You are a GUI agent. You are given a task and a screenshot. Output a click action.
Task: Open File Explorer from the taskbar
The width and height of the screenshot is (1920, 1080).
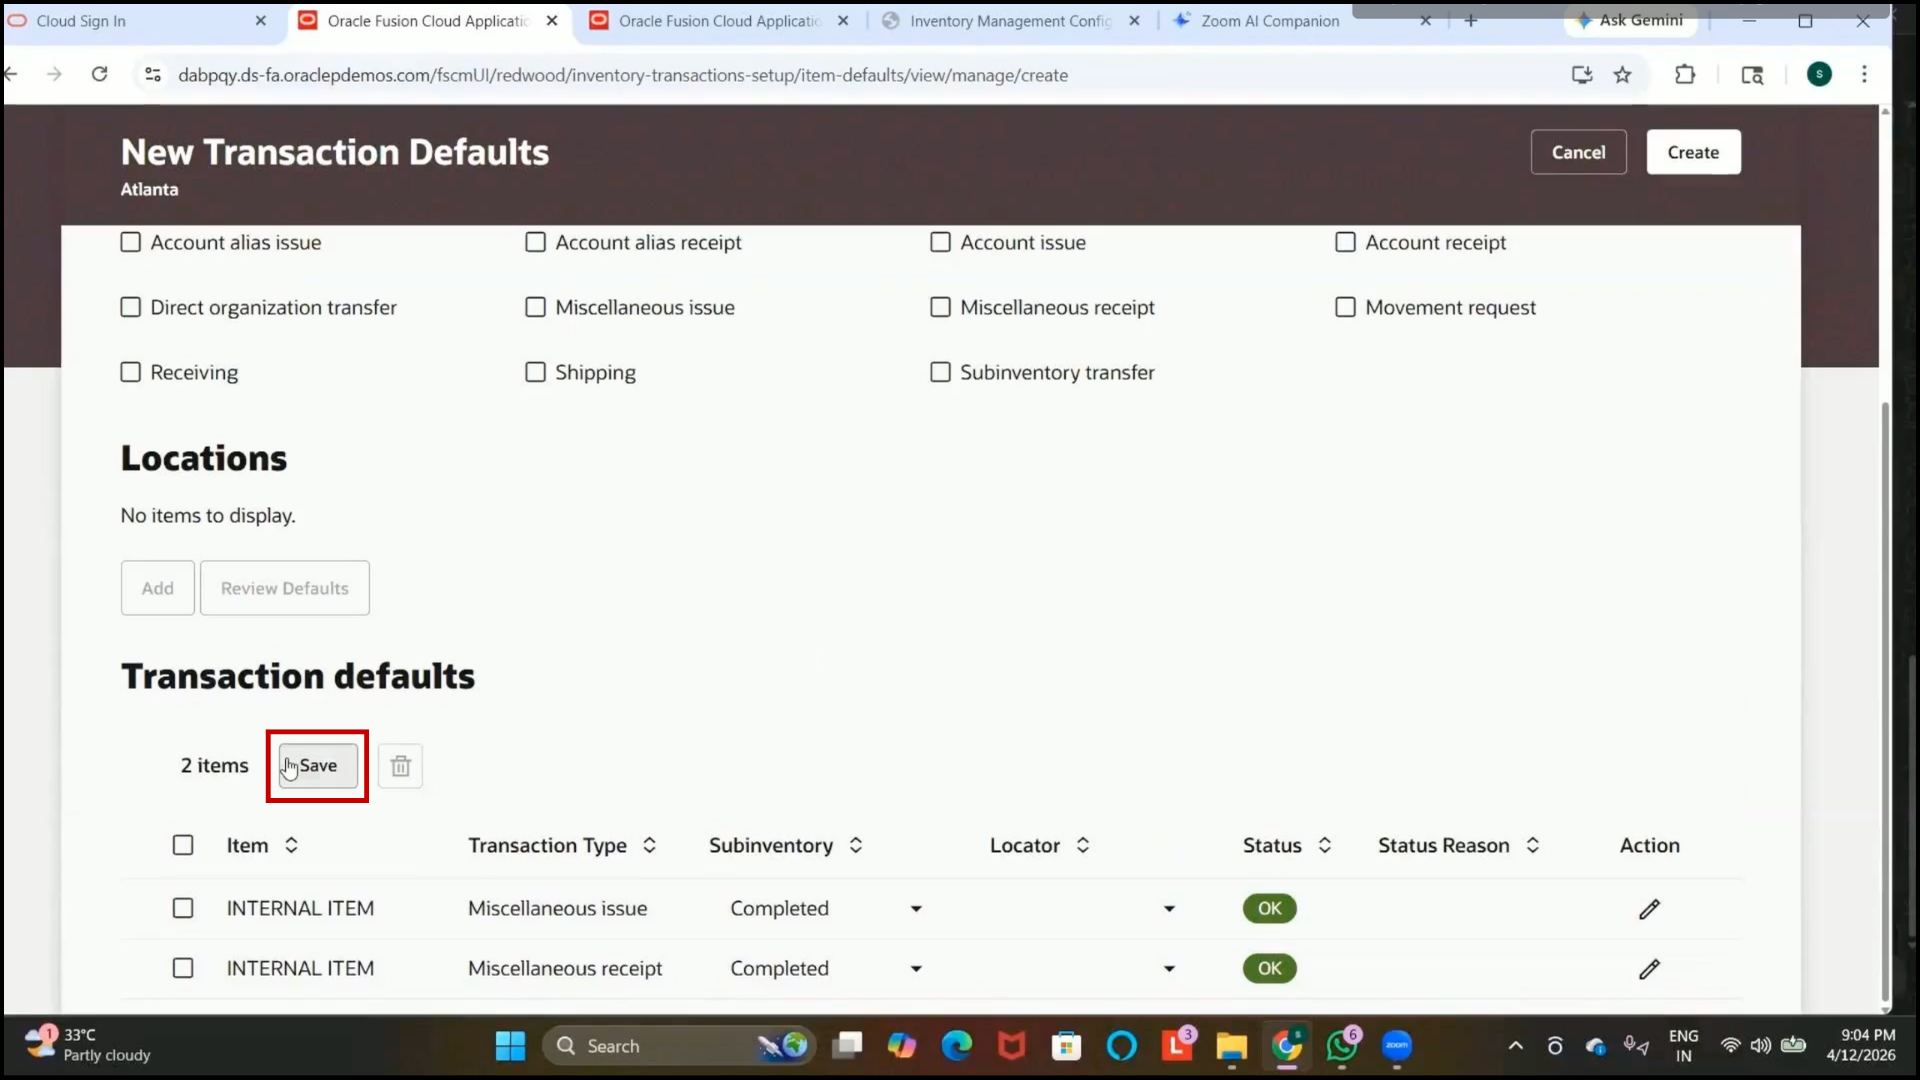(x=1231, y=1046)
